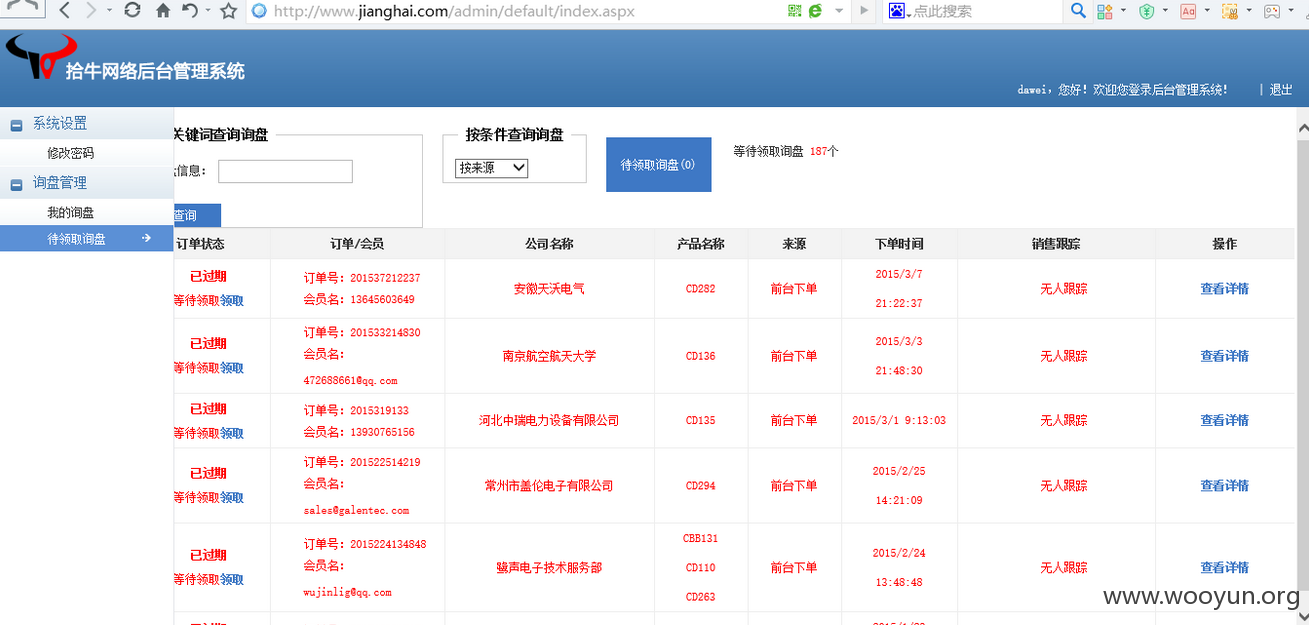Click the 退出 logout link
The height and width of the screenshot is (625, 1309).
(x=1281, y=90)
